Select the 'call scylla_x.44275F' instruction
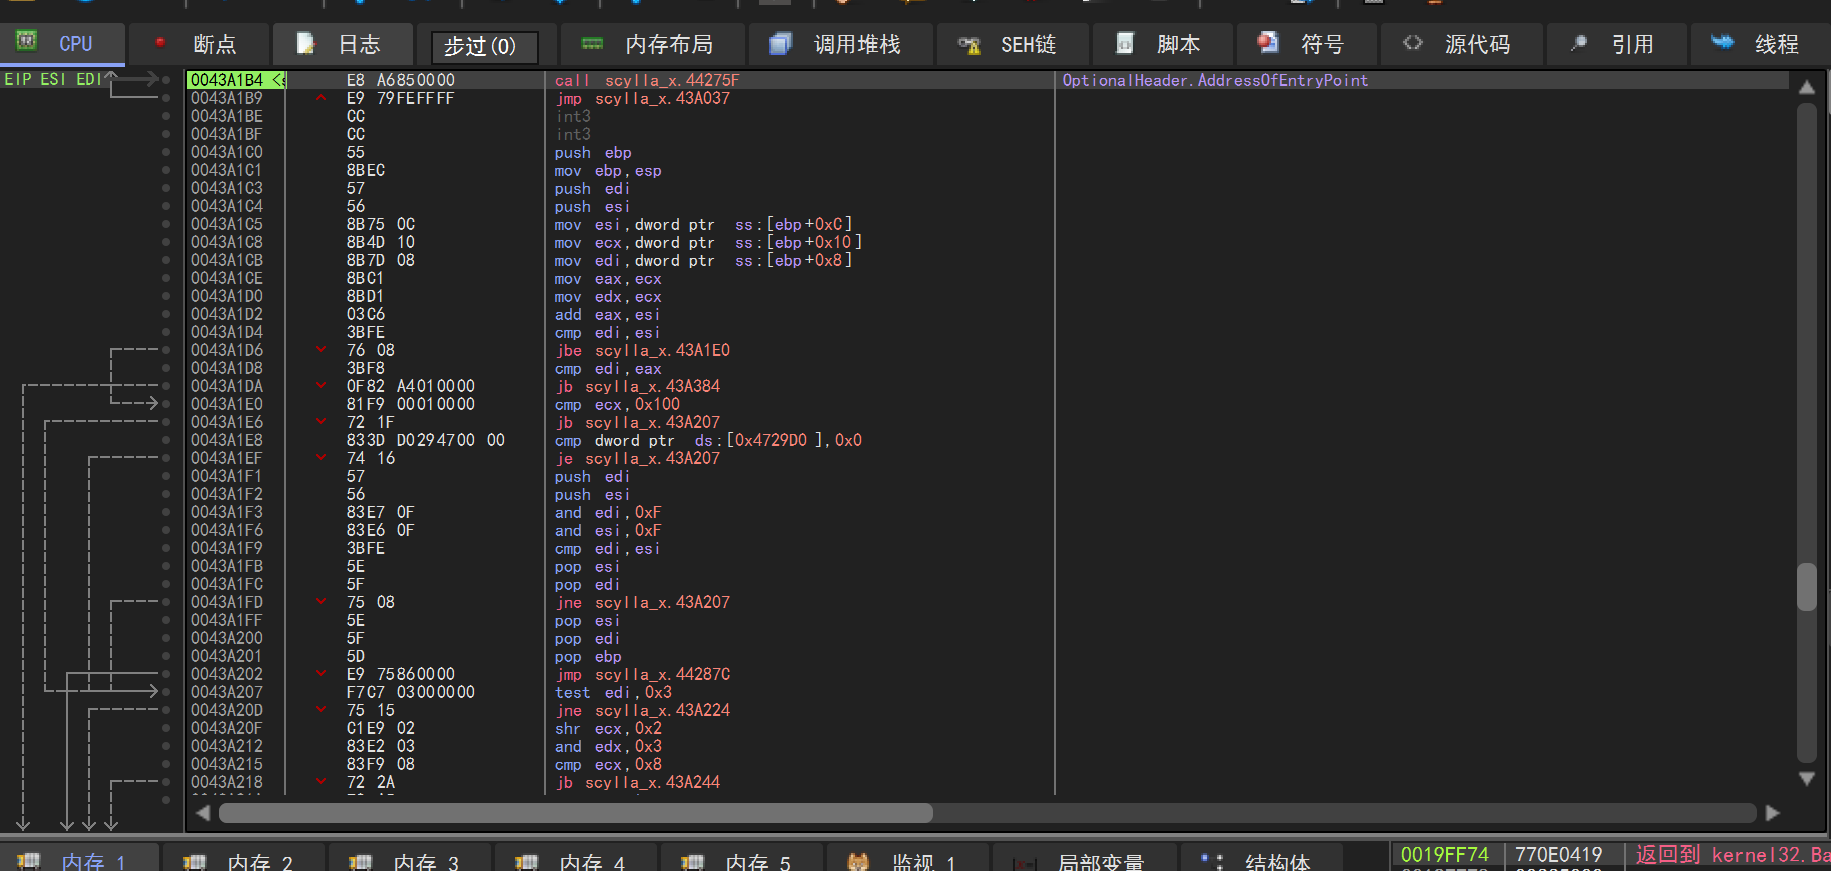 [647, 80]
